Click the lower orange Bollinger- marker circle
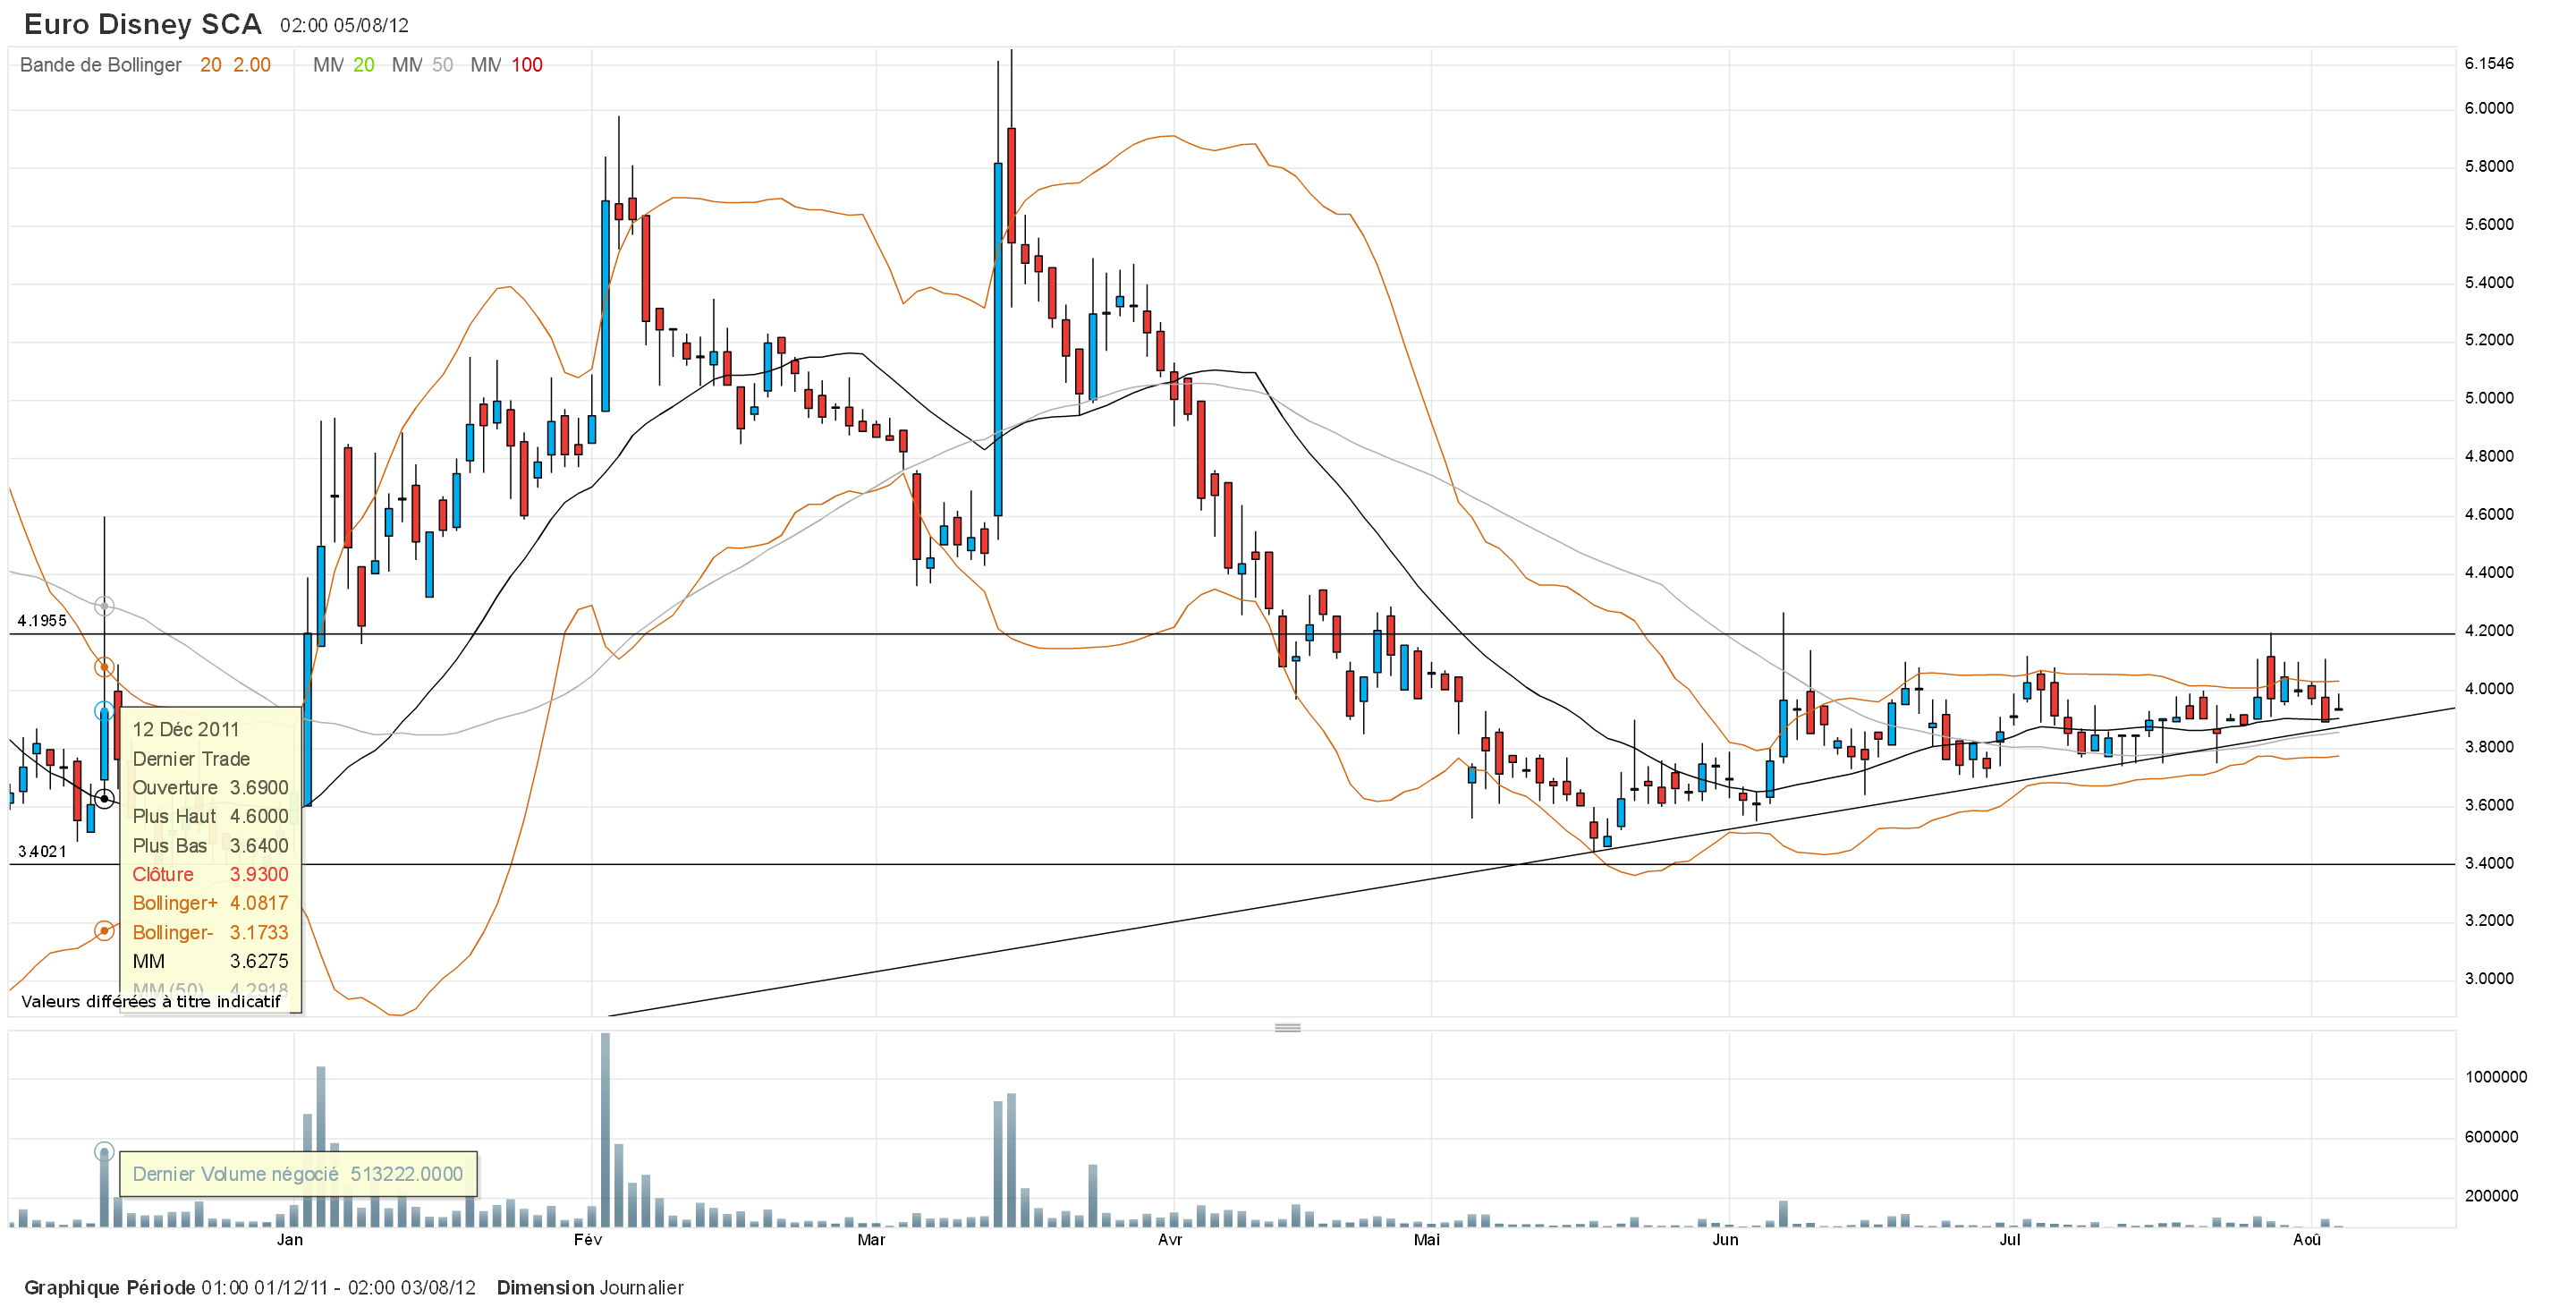The width and height of the screenshot is (2576, 1307). [104, 931]
